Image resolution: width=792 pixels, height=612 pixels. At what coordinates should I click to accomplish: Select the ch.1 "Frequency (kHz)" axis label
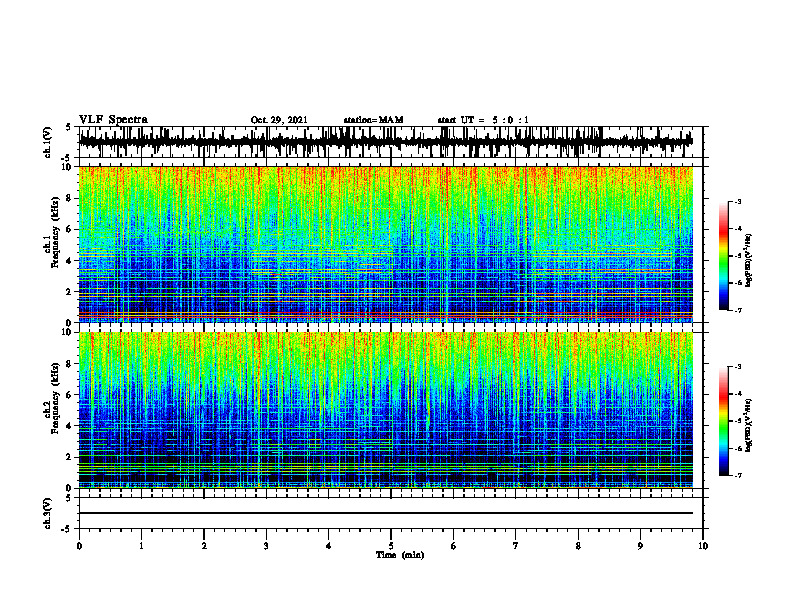[x=55, y=233]
